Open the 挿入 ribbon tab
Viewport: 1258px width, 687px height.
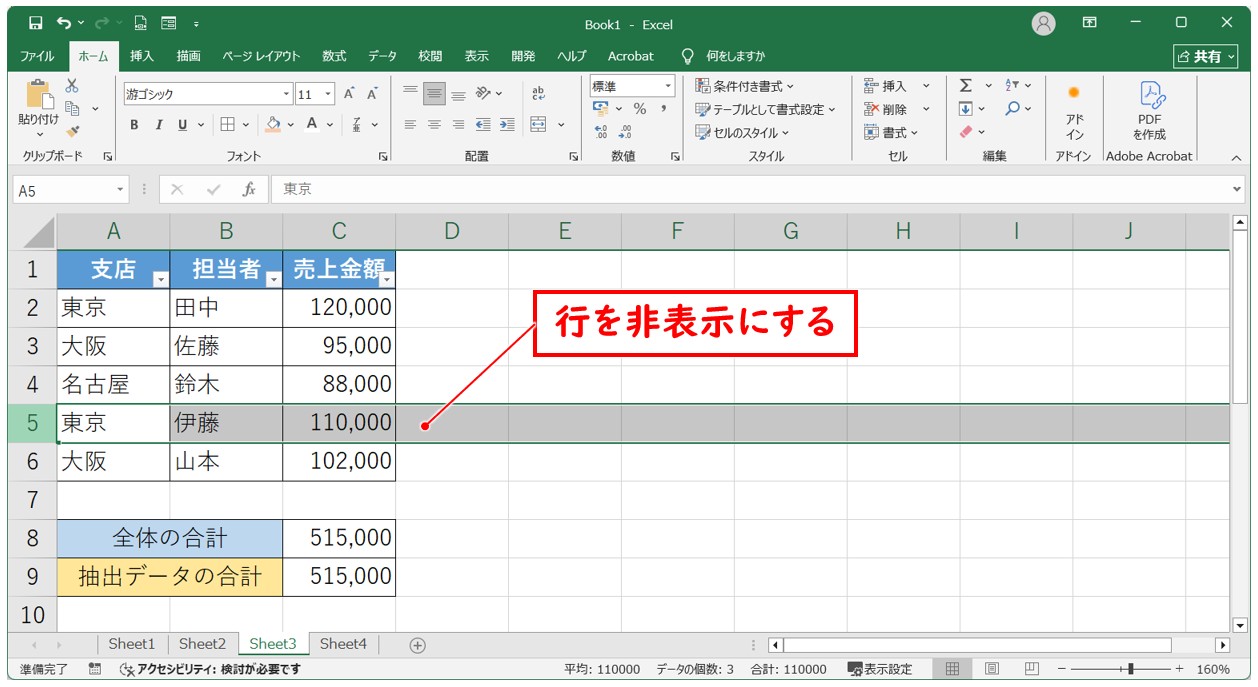(x=141, y=56)
